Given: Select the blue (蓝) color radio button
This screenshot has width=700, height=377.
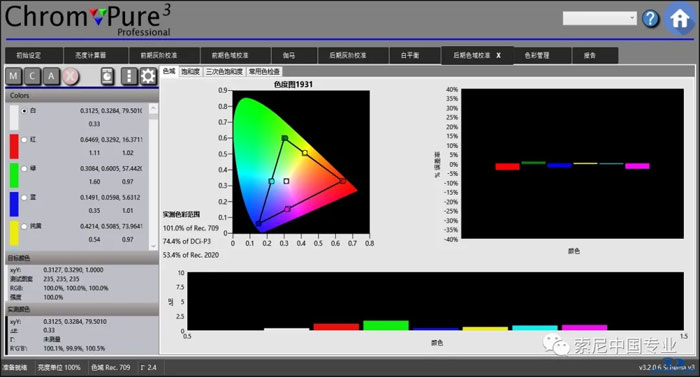Looking at the screenshot, I should coord(24,198).
